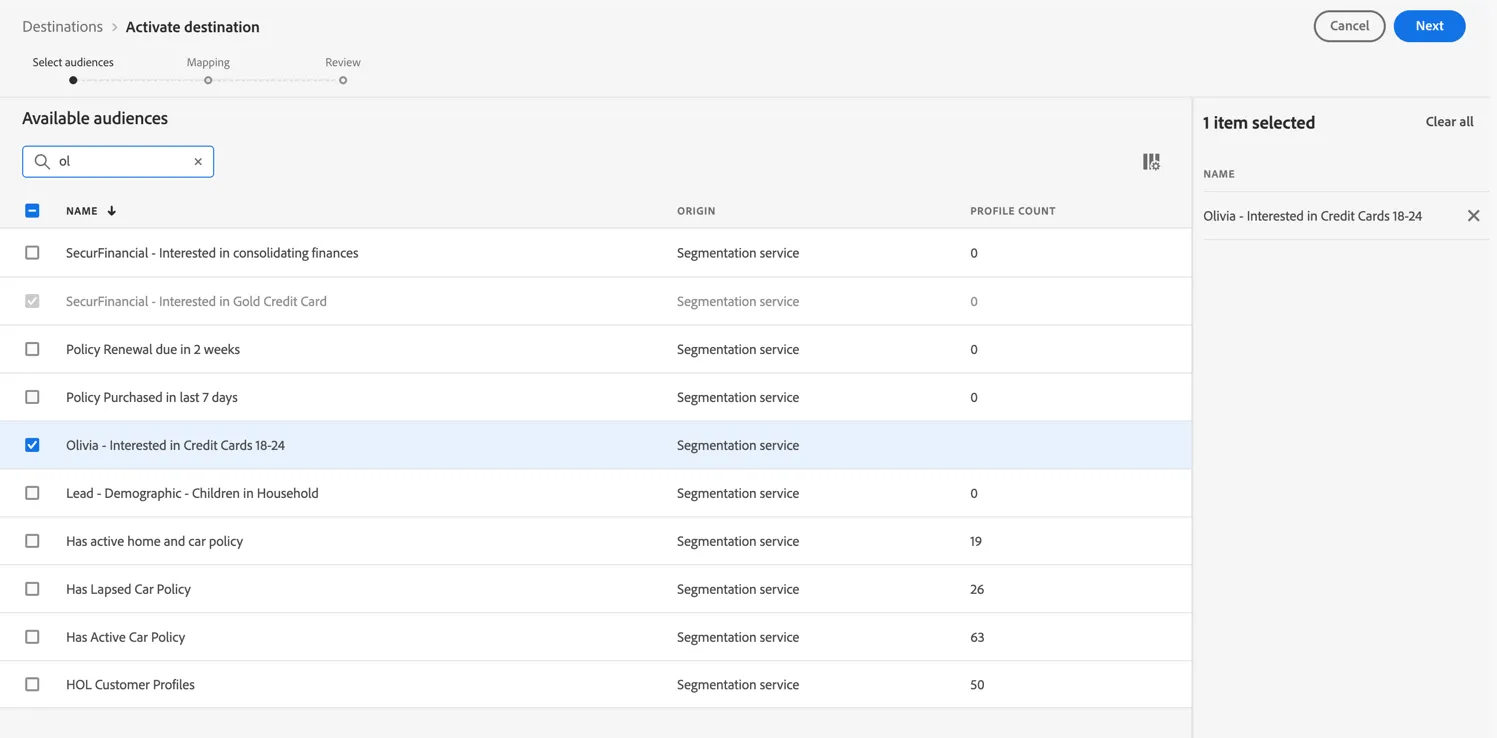1497x738 pixels.
Task: Check the HOL Customer Profiles row
Action: (x=32, y=685)
